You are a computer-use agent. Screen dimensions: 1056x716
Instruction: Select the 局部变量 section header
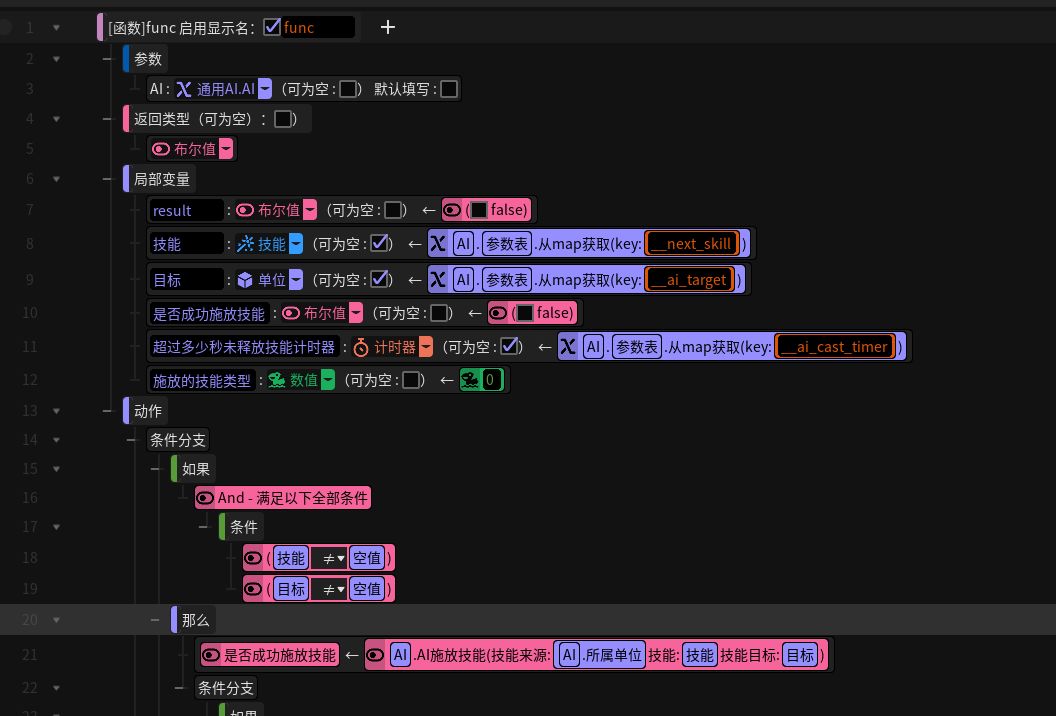[162, 179]
